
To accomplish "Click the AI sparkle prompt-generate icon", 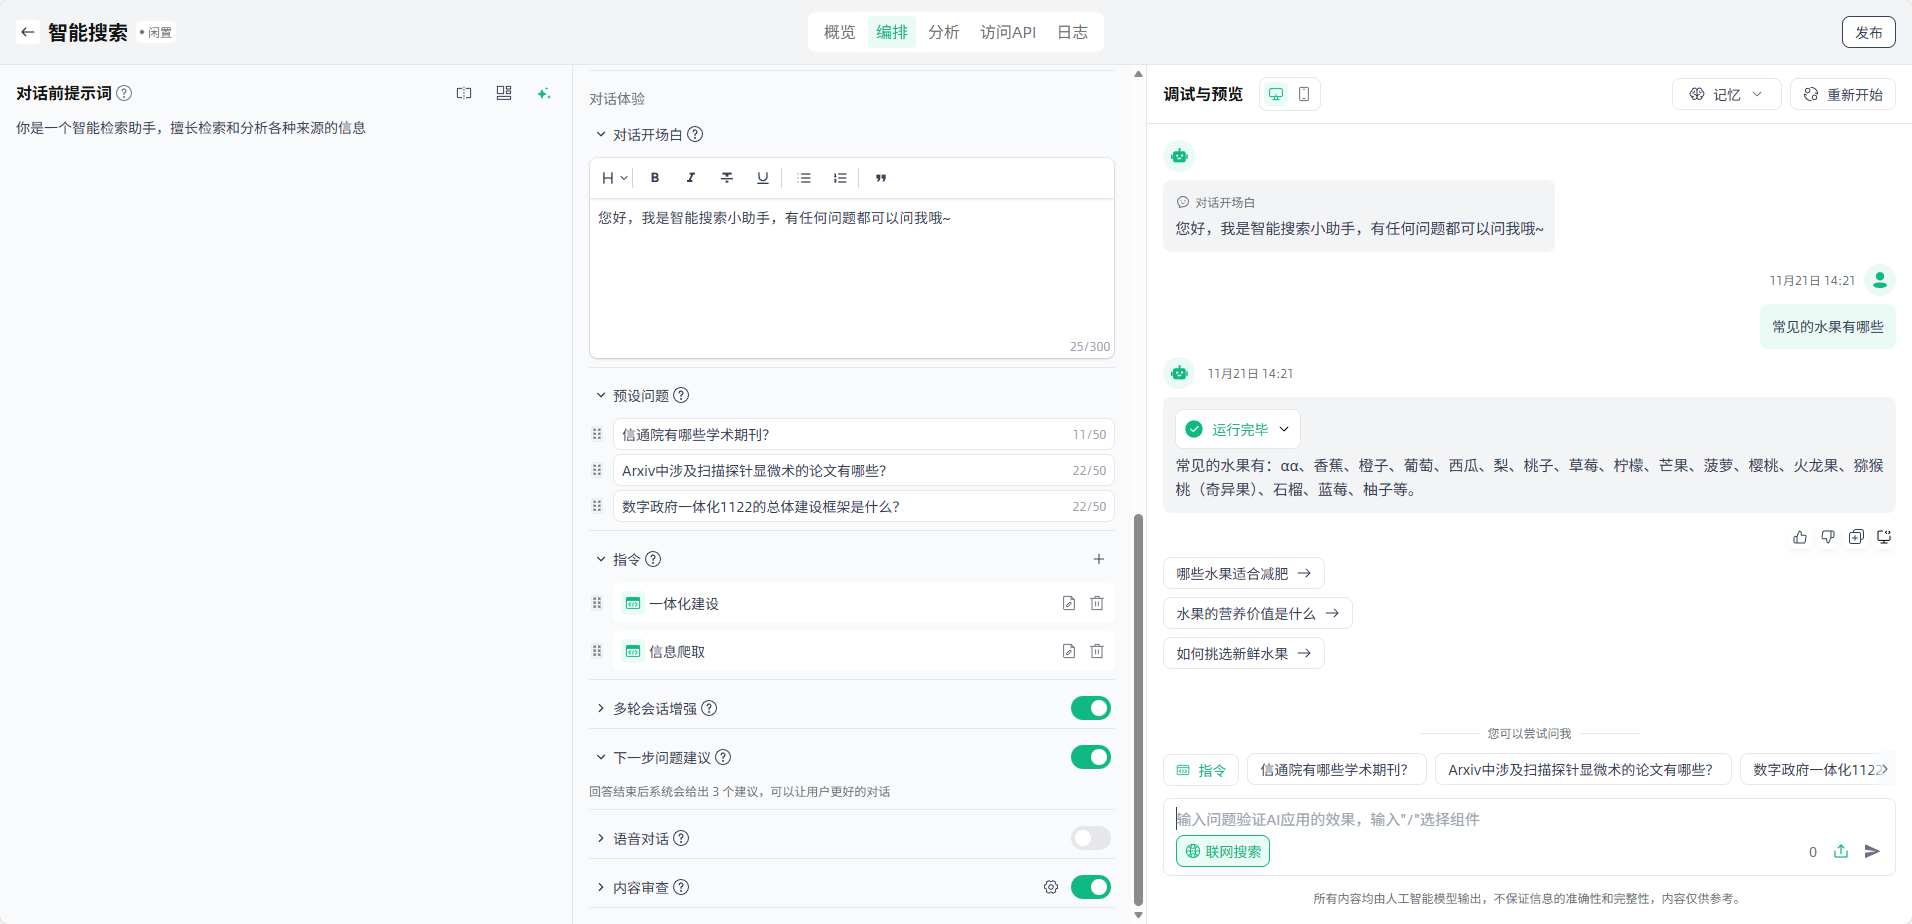I will point(543,93).
